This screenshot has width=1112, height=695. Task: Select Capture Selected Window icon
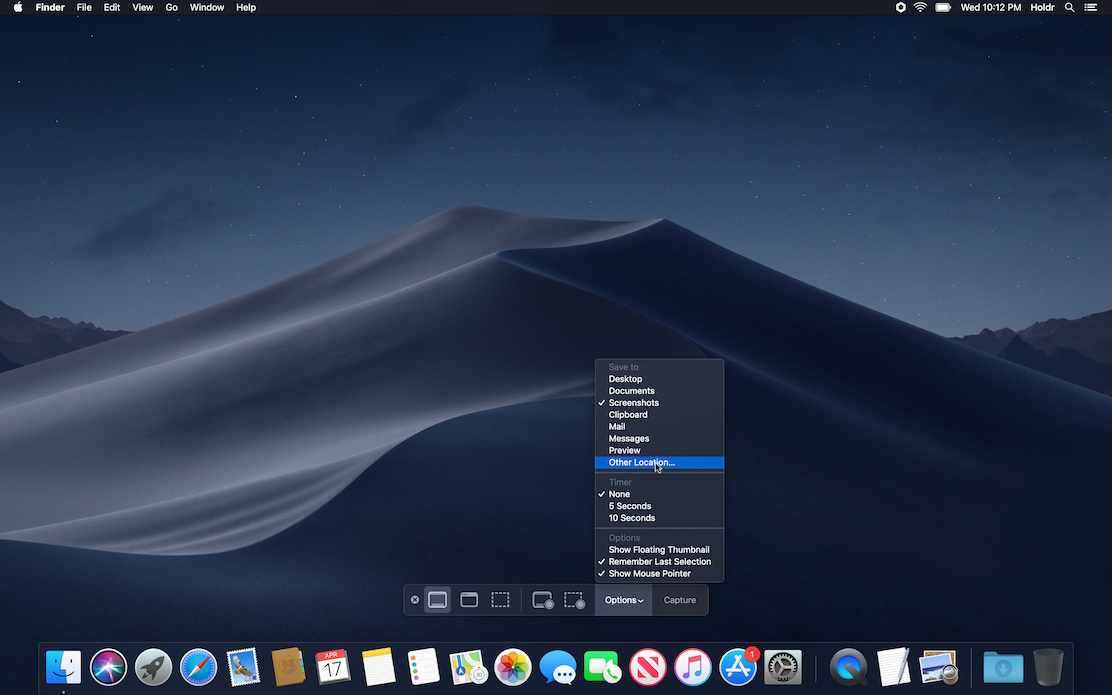point(469,600)
